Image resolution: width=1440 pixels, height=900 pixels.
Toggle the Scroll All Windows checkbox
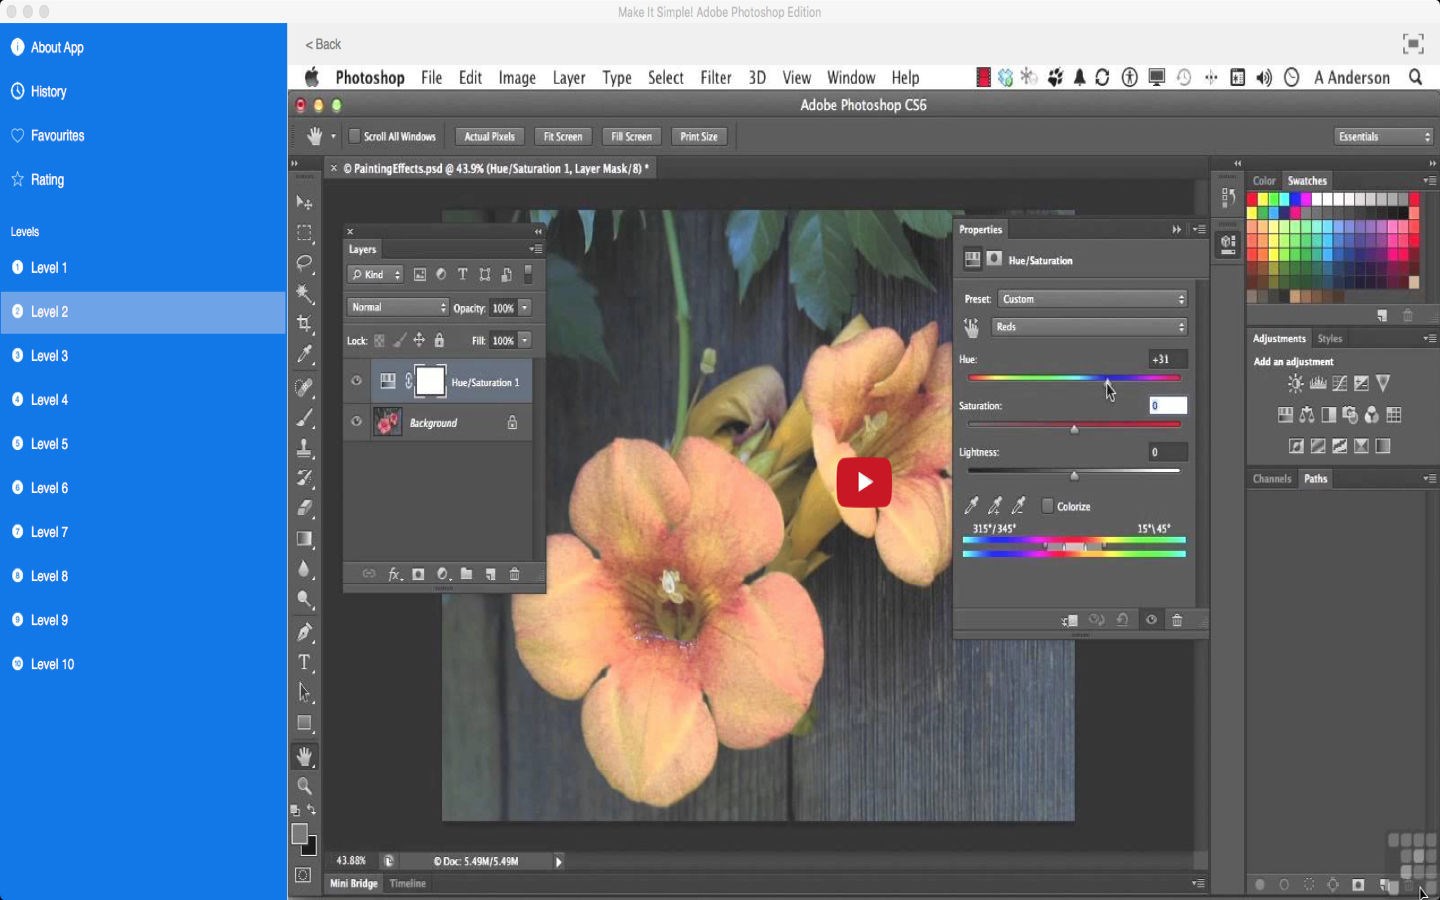point(354,136)
